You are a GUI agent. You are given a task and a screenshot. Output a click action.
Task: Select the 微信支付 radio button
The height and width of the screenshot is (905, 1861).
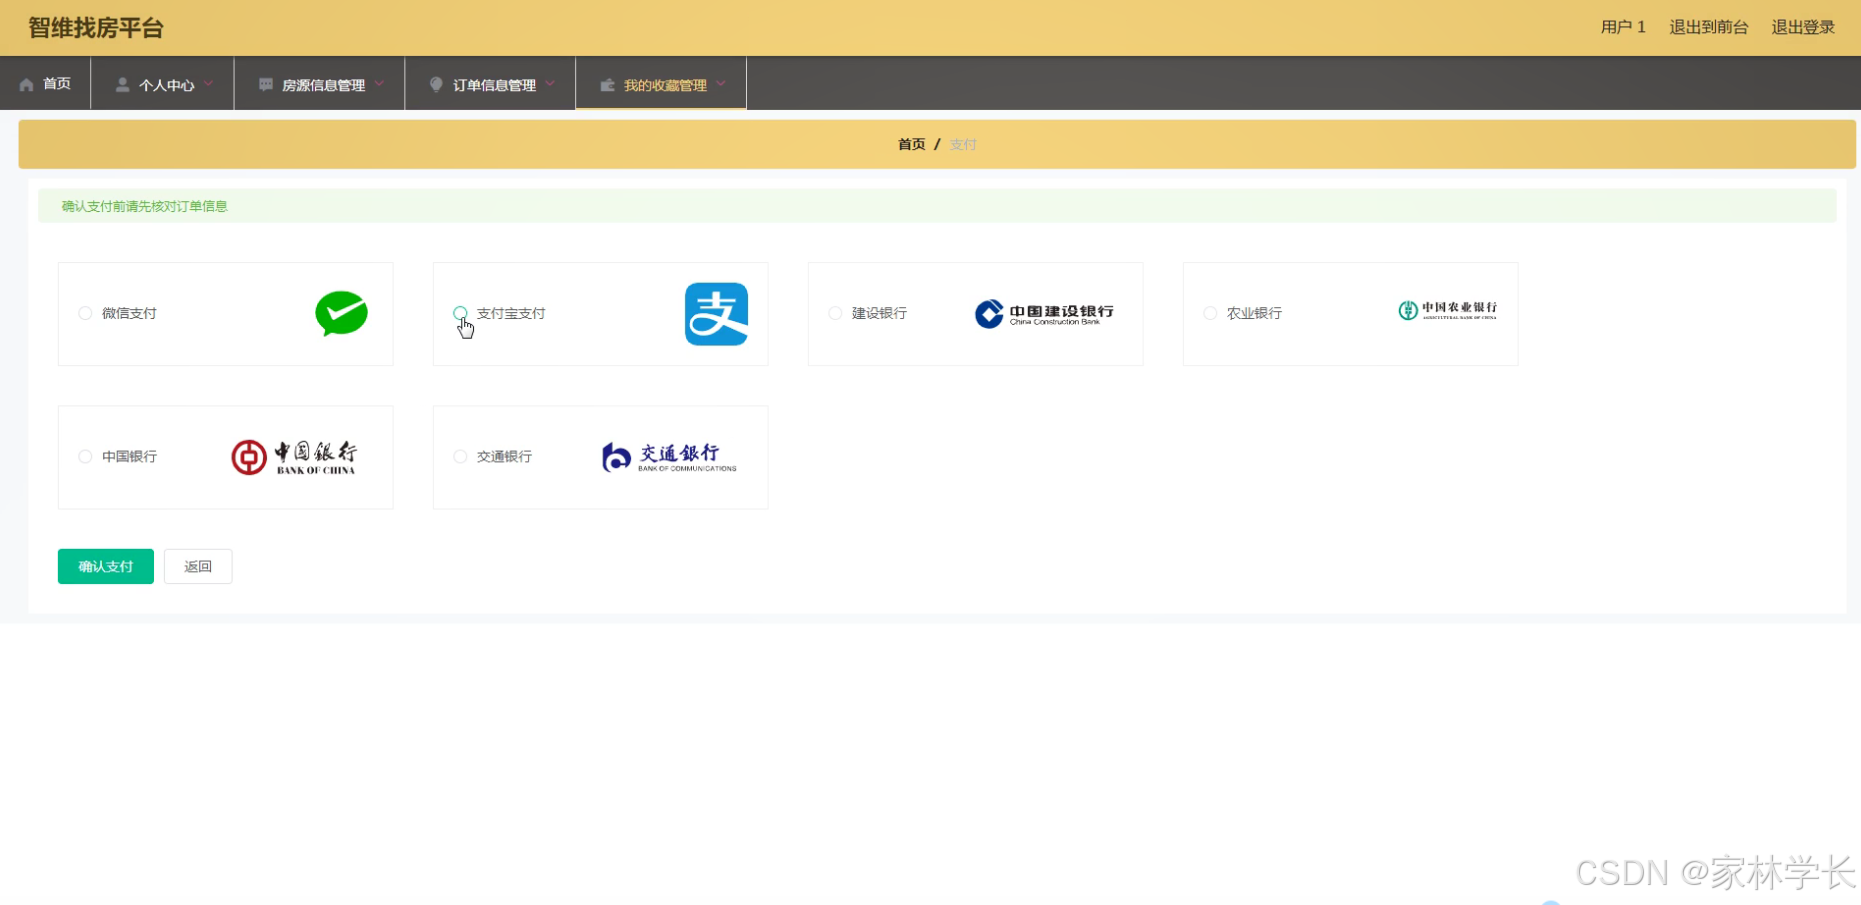(x=85, y=313)
